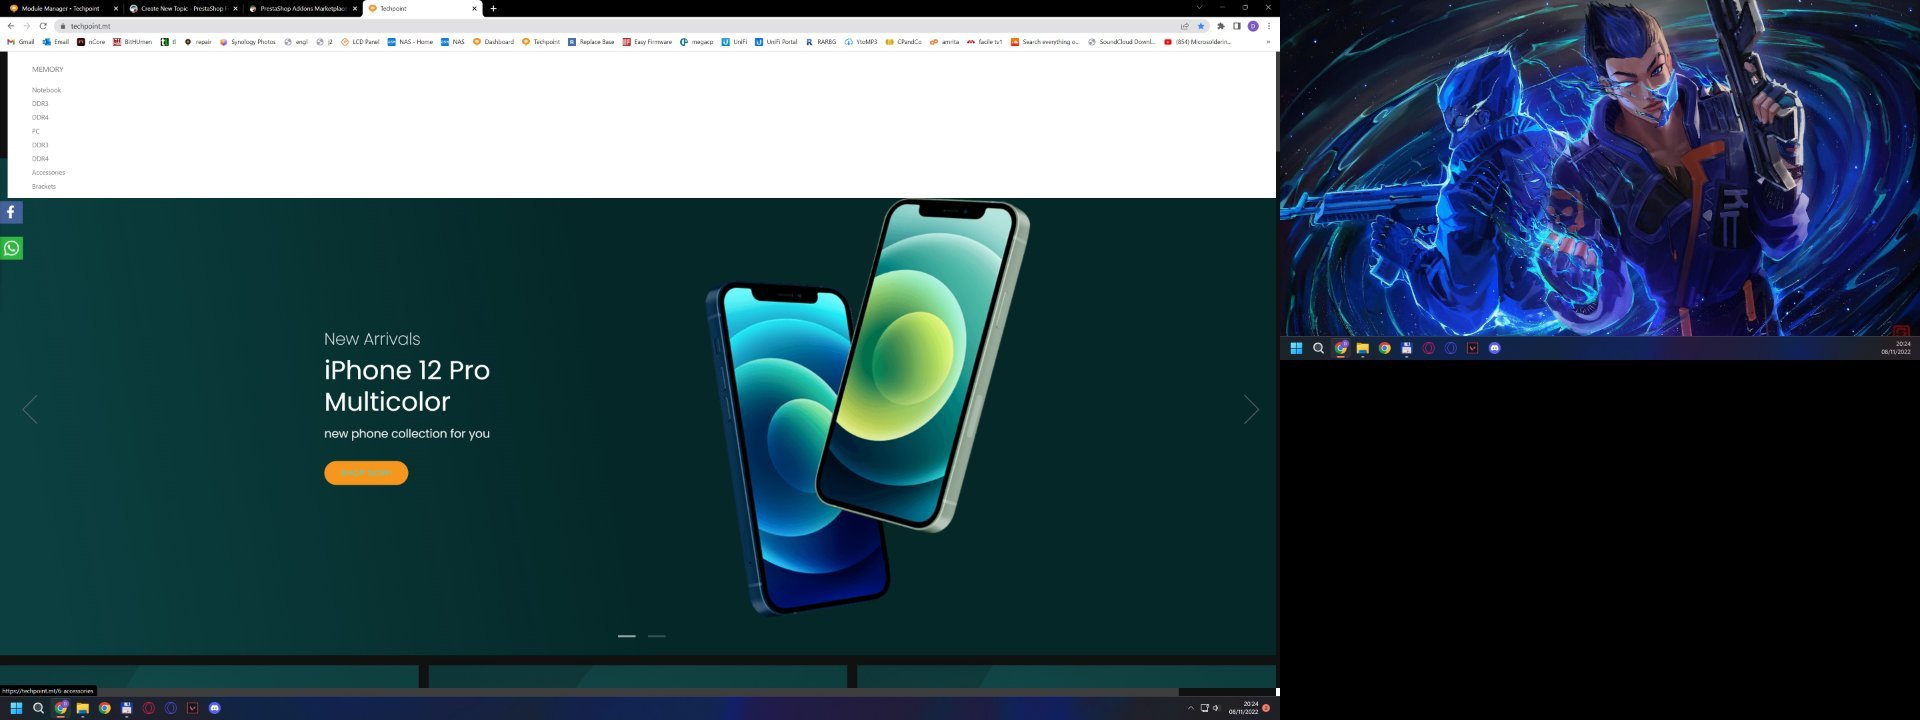Open DDR3 listed under Notebook
1920x720 pixels.
coord(40,104)
